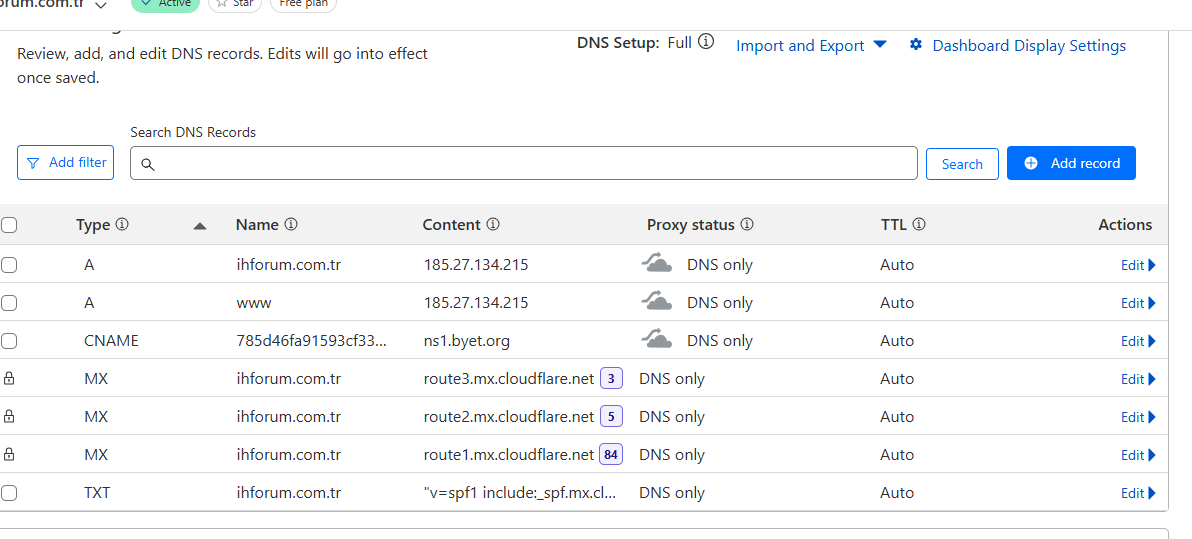
Task: Check the box for the CNAME record
Action: (9, 341)
